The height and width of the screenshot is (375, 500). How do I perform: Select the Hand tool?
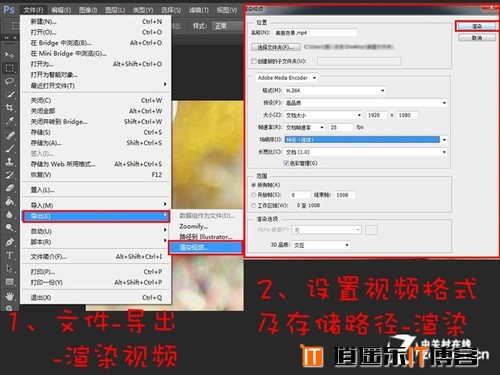tap(9, 296)
